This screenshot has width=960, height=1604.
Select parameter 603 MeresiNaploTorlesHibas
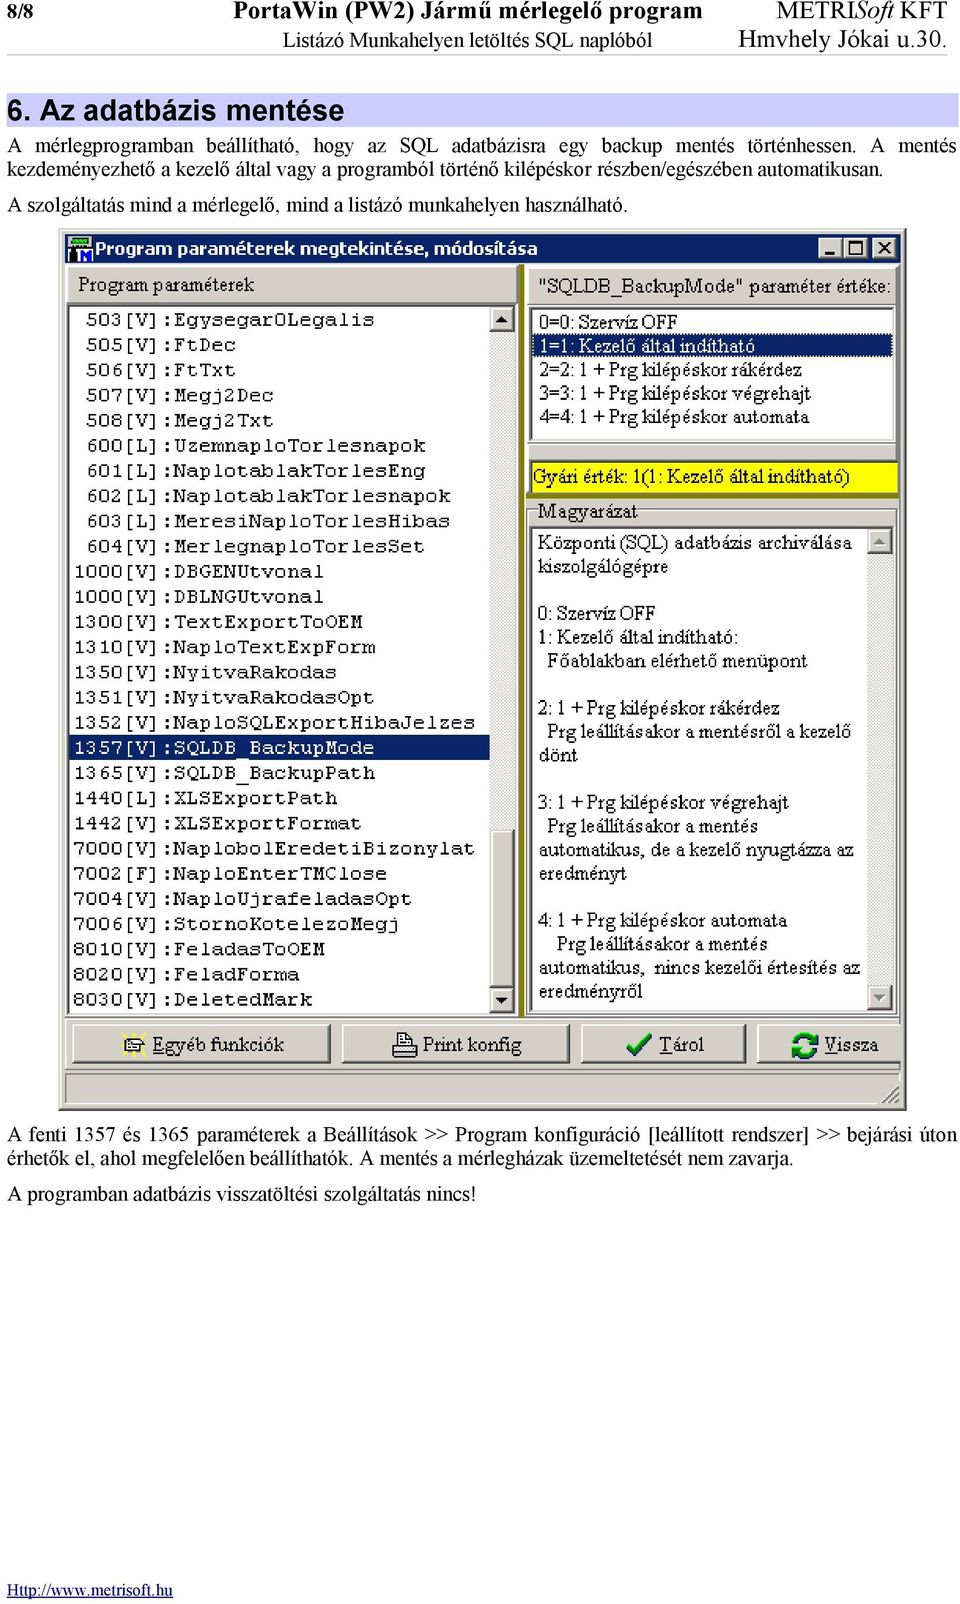click(280, 521)
